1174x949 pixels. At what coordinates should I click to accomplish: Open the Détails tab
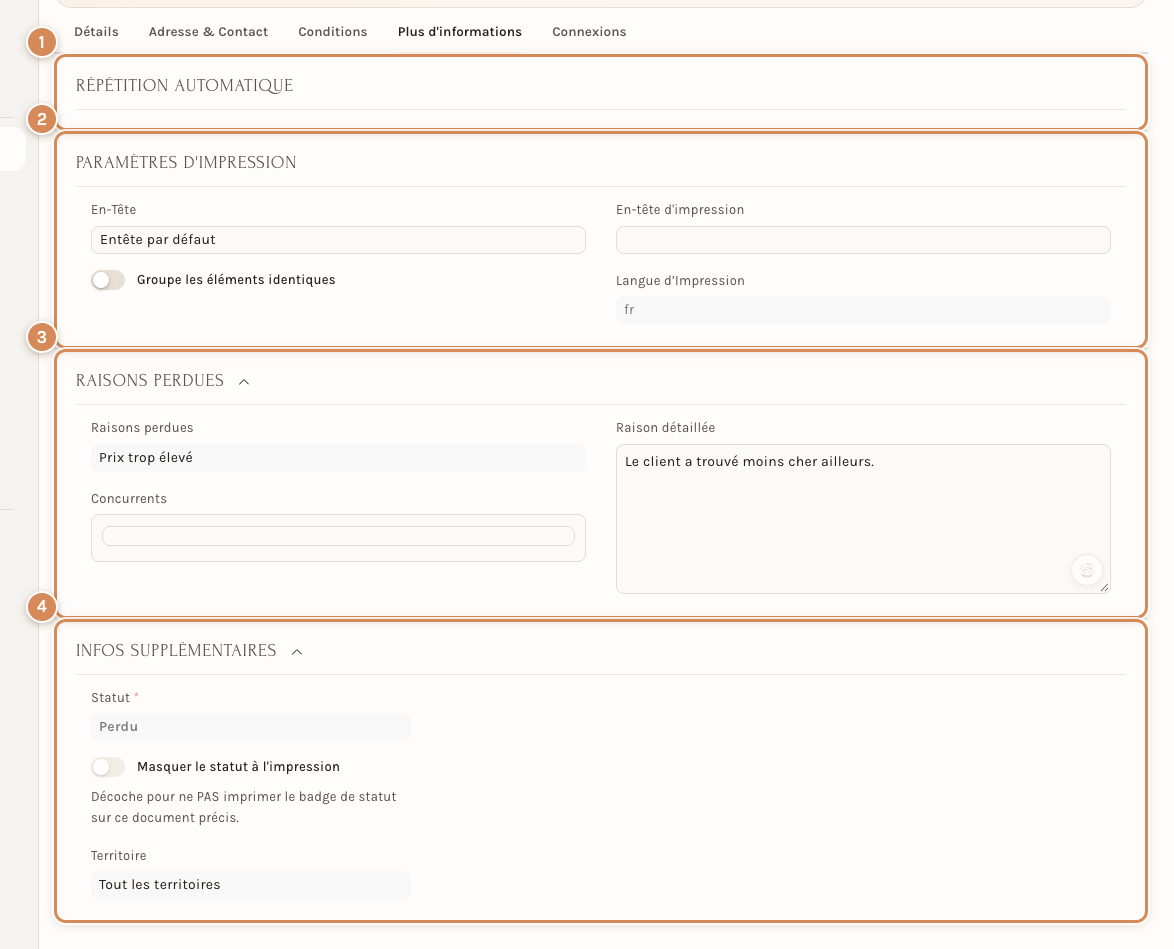coord(97,31)
